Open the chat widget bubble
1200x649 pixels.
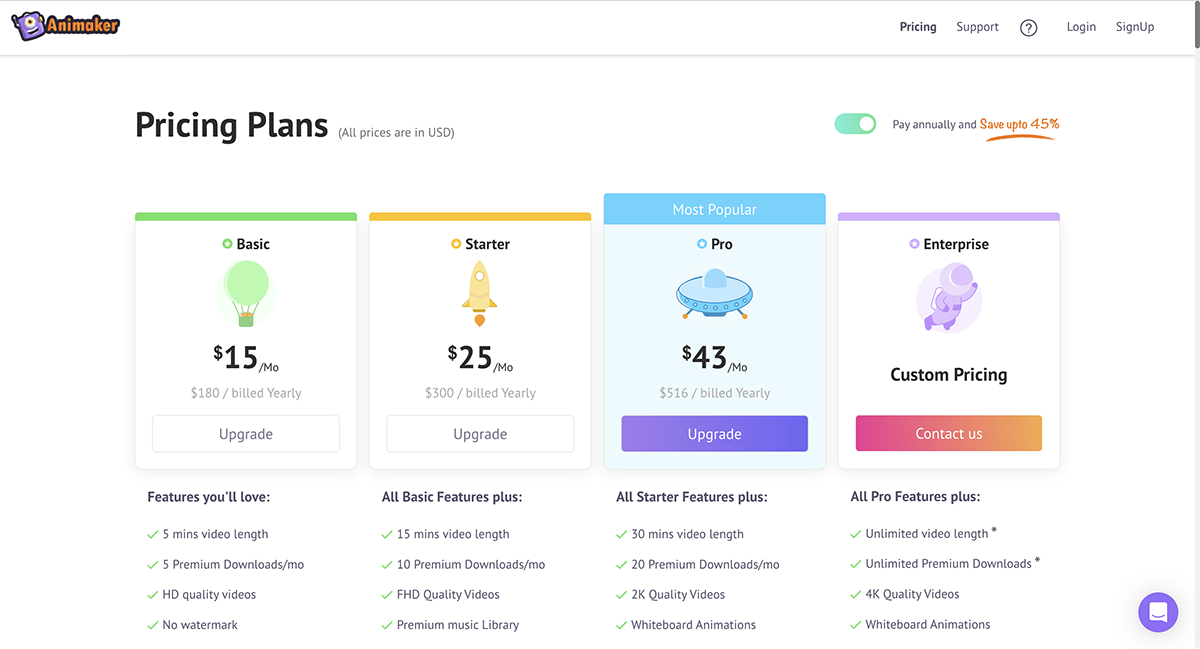[x=1158, y=611]
